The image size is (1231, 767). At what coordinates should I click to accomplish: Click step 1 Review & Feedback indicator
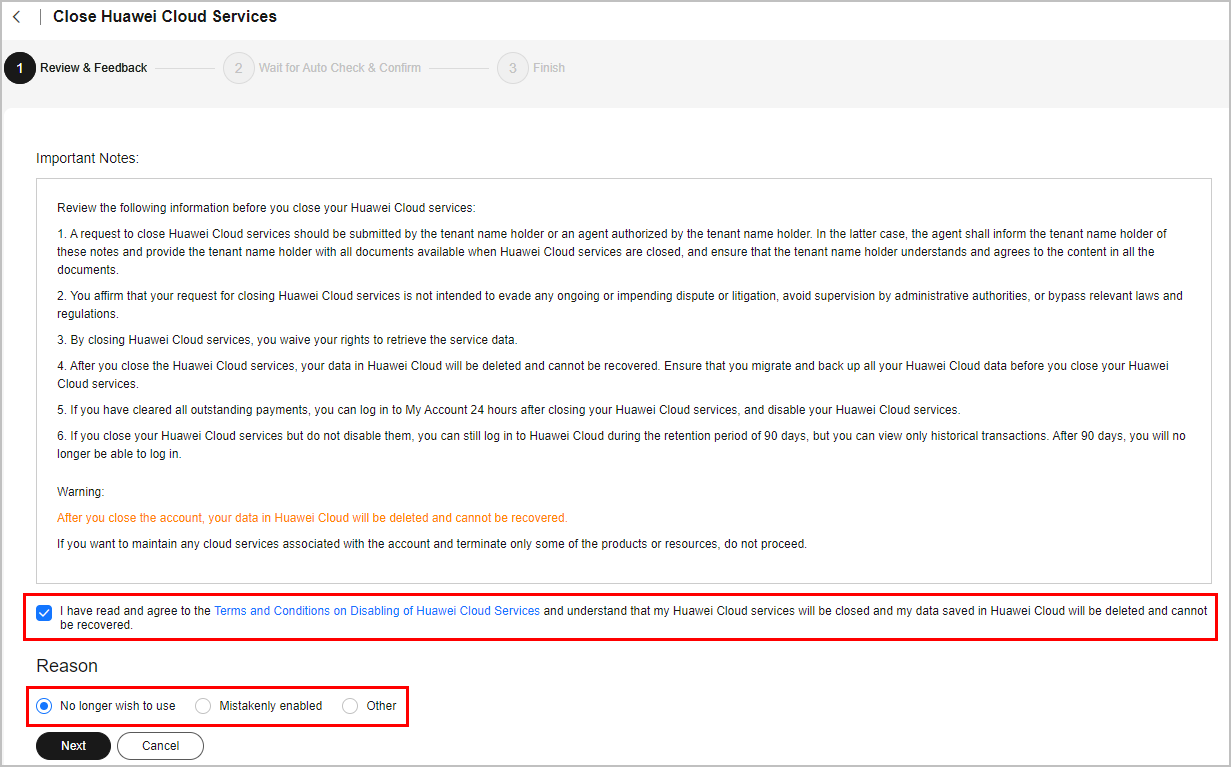pos(76,68)
